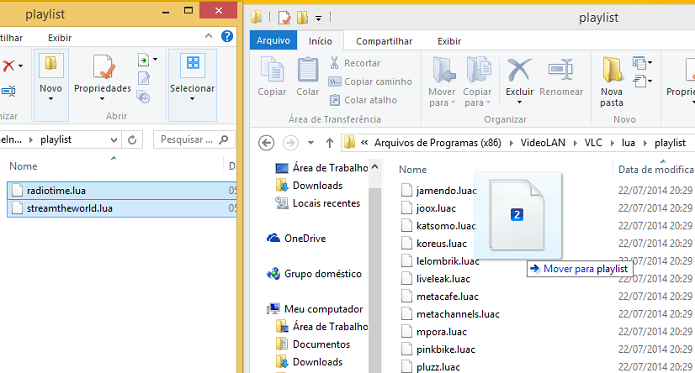Go up one folder level arrow

[329, 143]
